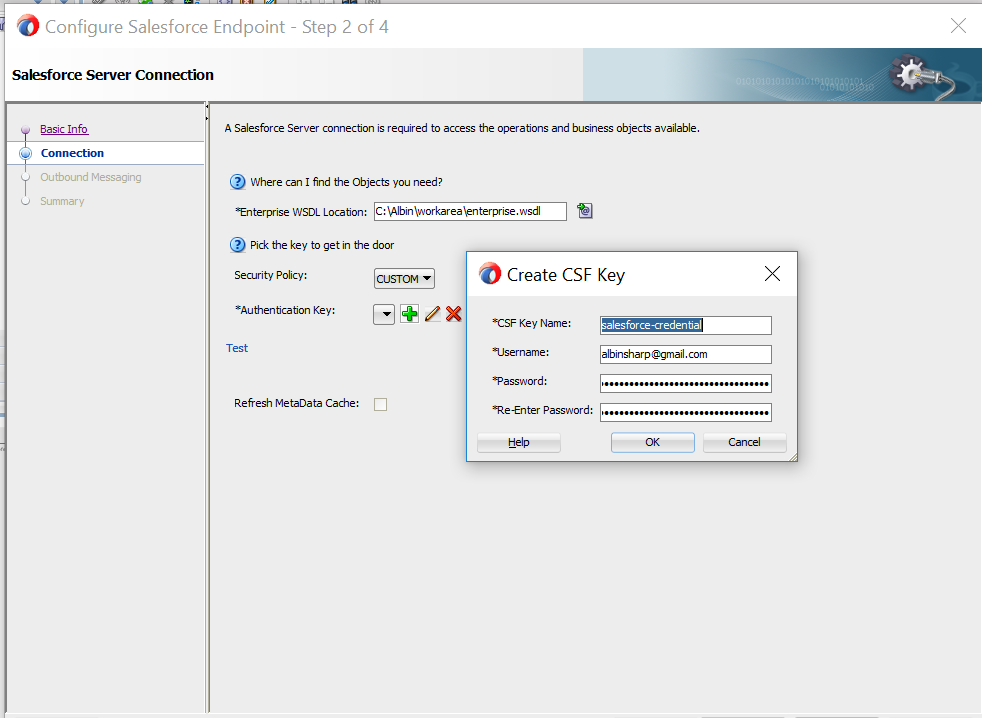Click the green plus to add authentication key

tap(409, 313)
